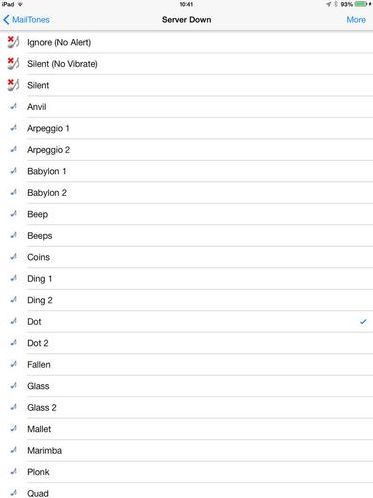Pick the Fallen tone
The height and width of the screenshot is (498, 373).
(186, 364)
